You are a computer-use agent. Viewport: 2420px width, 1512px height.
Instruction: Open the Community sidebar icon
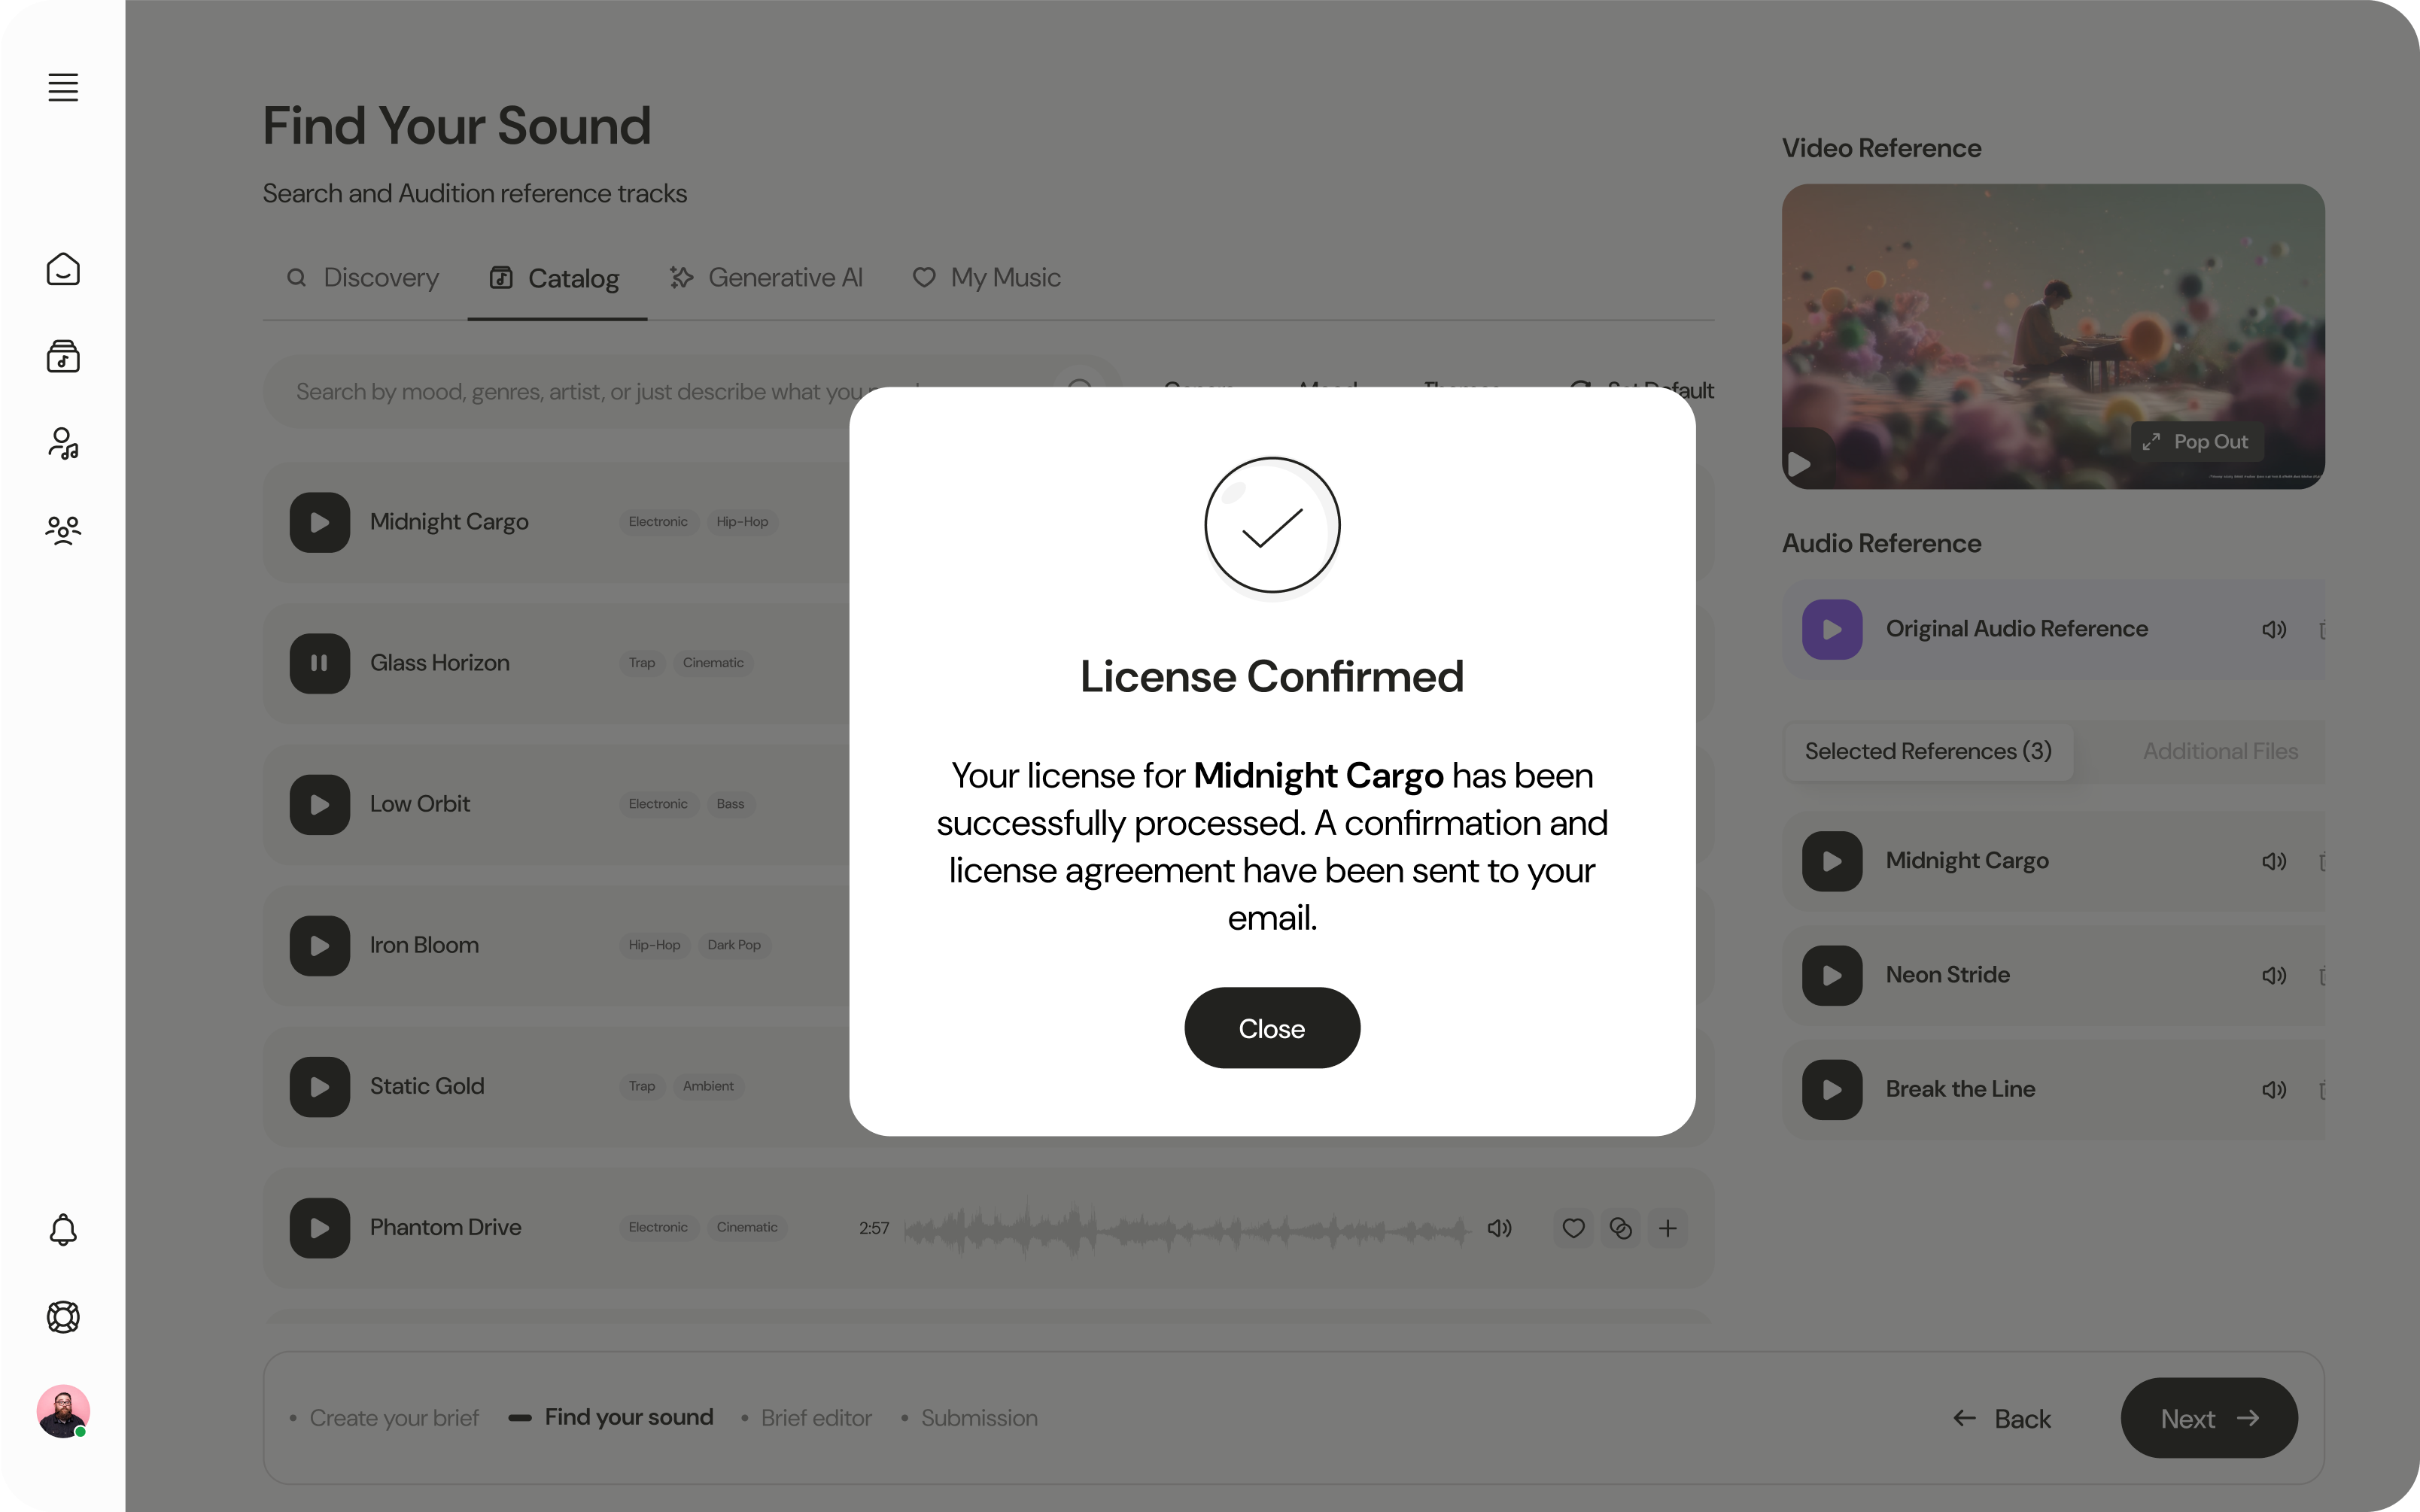(x=63, y=530)
